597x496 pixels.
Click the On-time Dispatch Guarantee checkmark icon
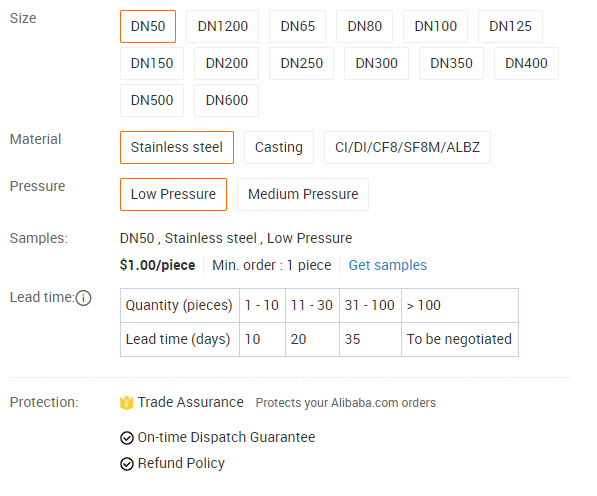[x=127, y=438]
